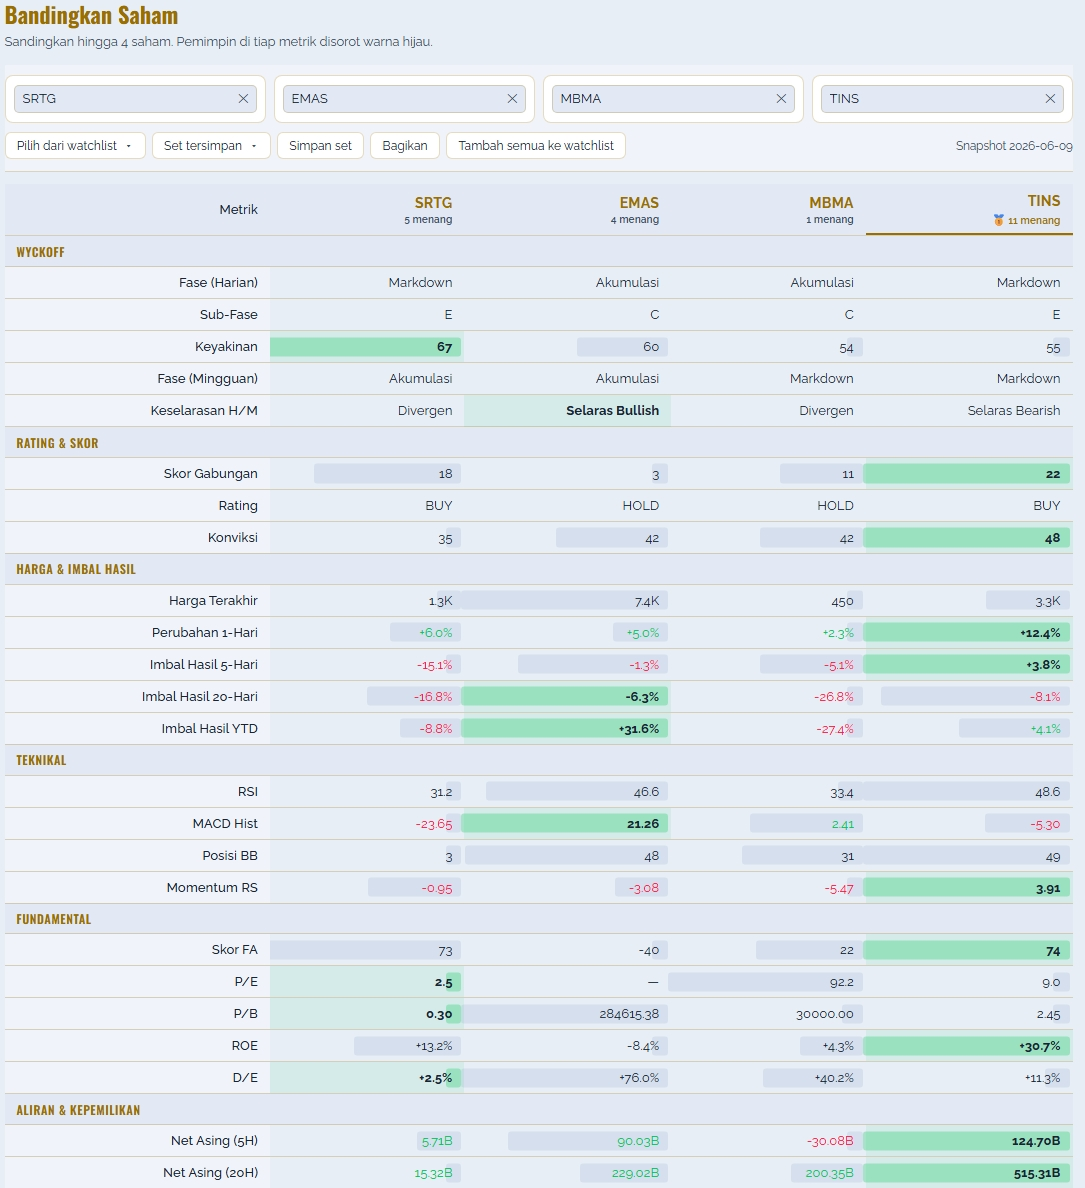1085x1188 pixels.
Task: Click the Keselarasan H/M row label
Action: pos(204,410)
